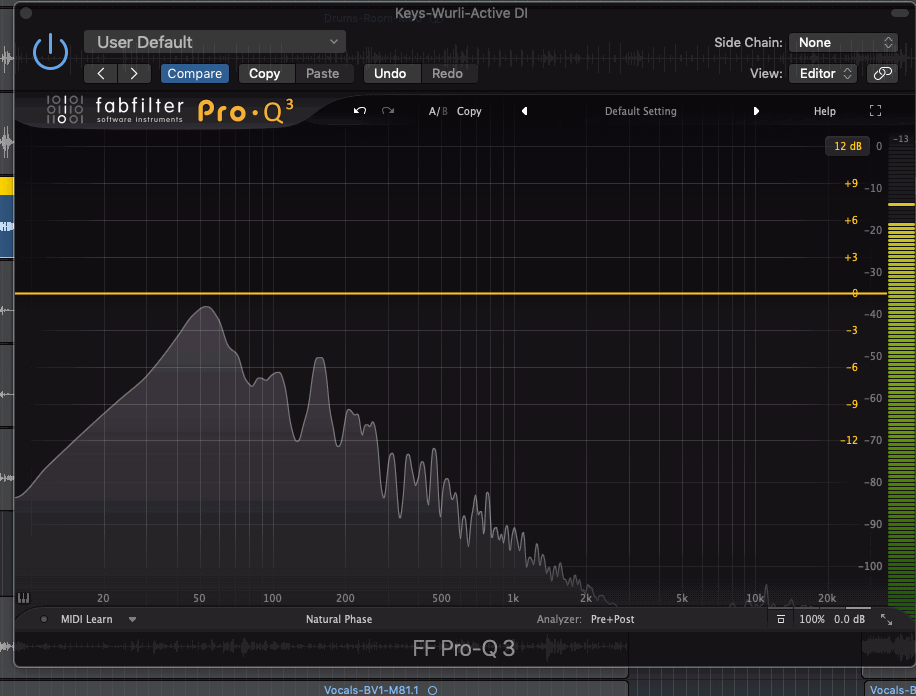
Task: Click the Undo button in plugin header
Action: tap(390, 74)
